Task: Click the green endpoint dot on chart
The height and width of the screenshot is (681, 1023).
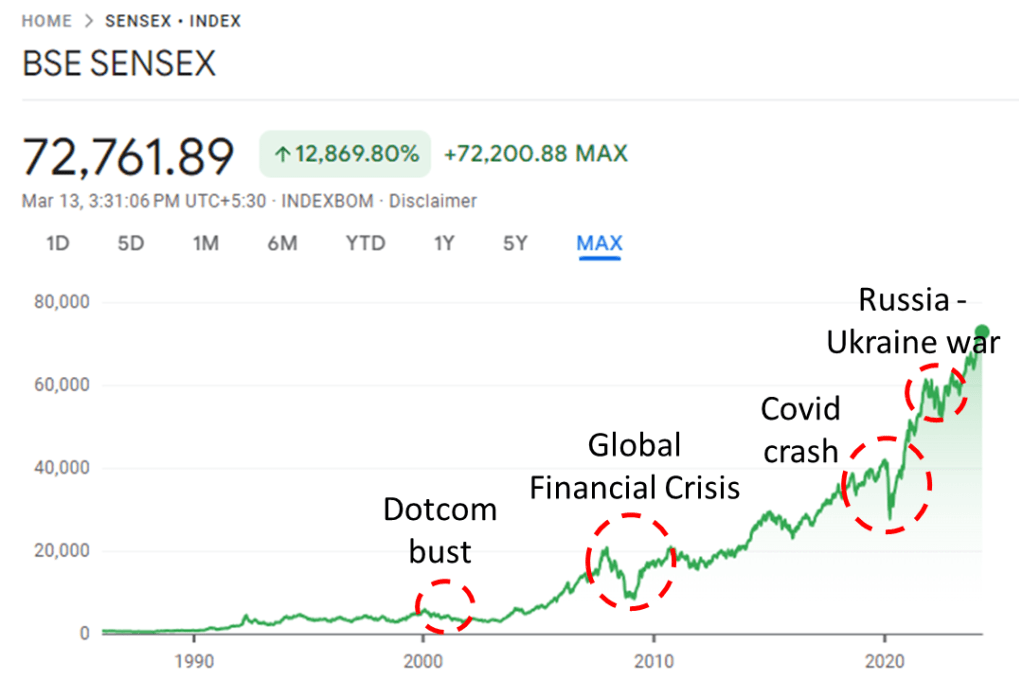Action: pyautogui.click(x=982, y=332)
